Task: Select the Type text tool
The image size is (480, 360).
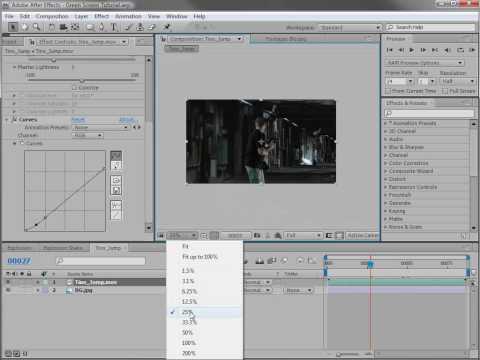Action: click(x=114, y=27)
